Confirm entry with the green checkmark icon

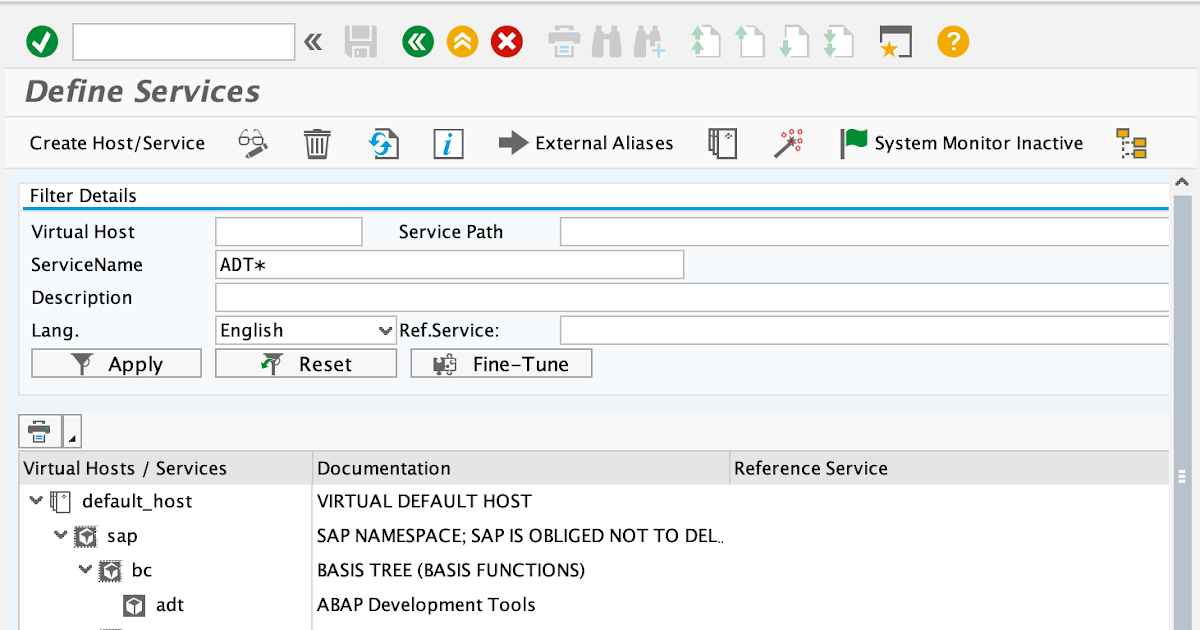(41, 41)
